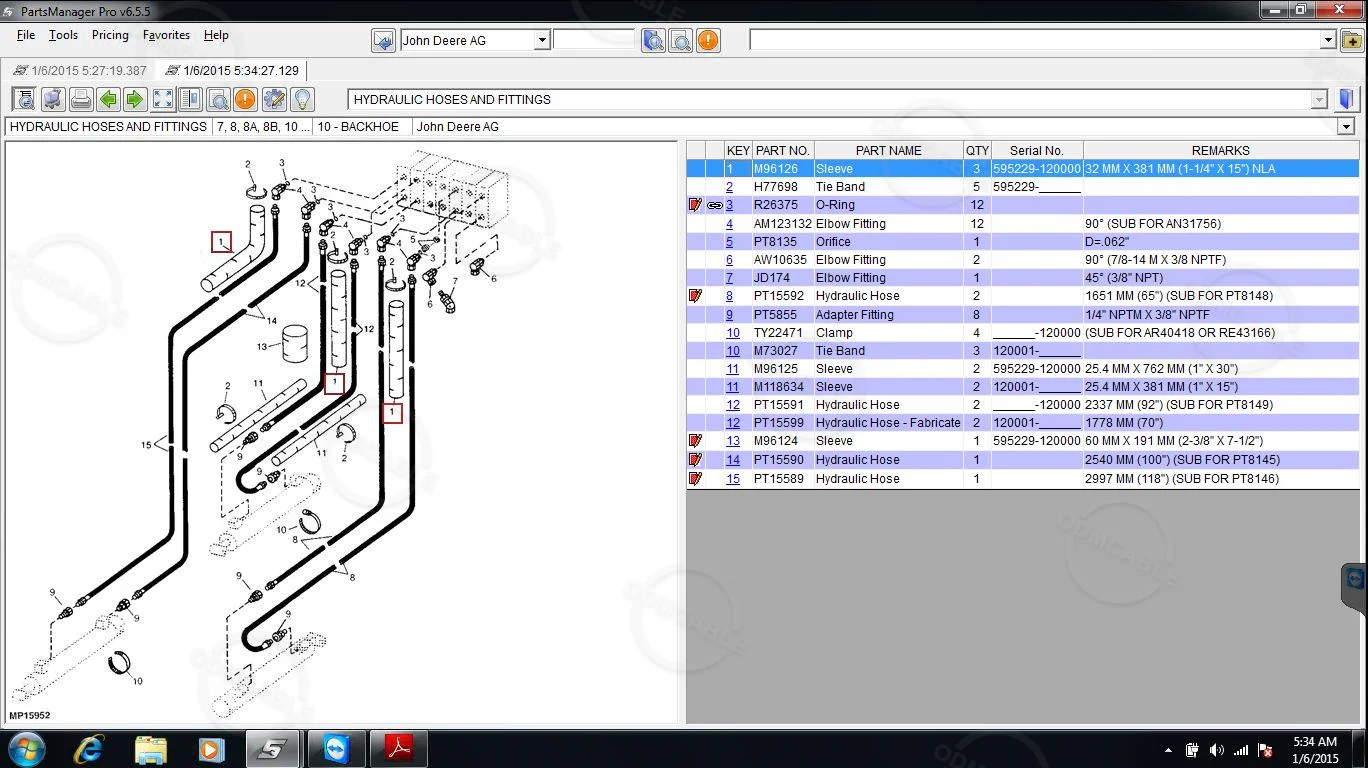Click key link 13 for Sleeve M96124
The image size is (1368, 768).
click(x=733, y=441)
